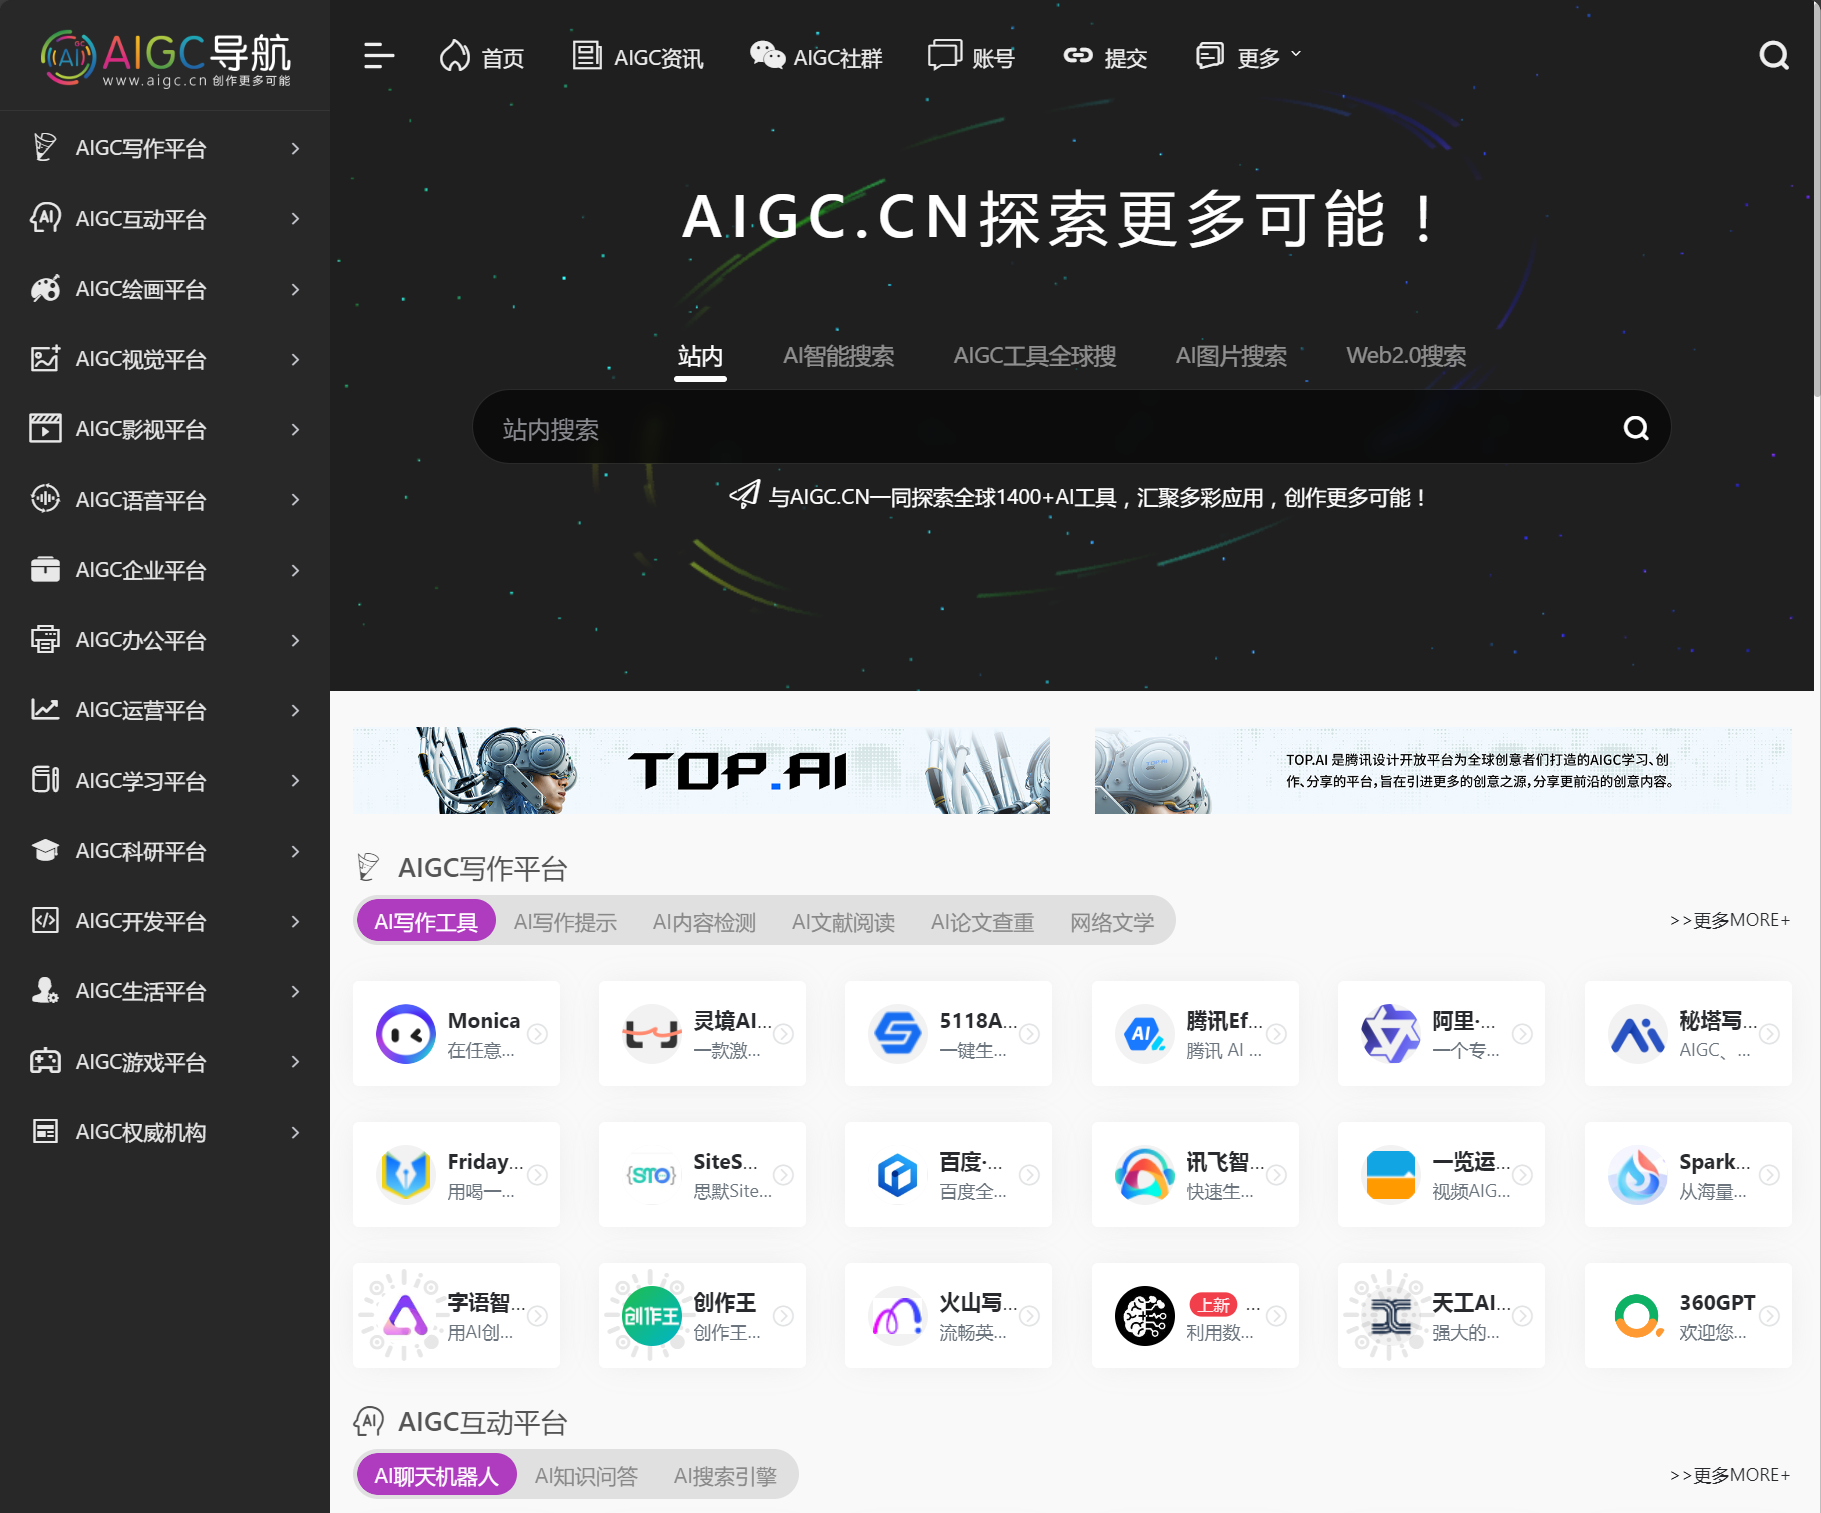Viewport: 1821px width, 1513px height.
Task: Expand the AIGC影视平台 sidebar chevron
Action: pyautogui.click(x=295, y=429)
